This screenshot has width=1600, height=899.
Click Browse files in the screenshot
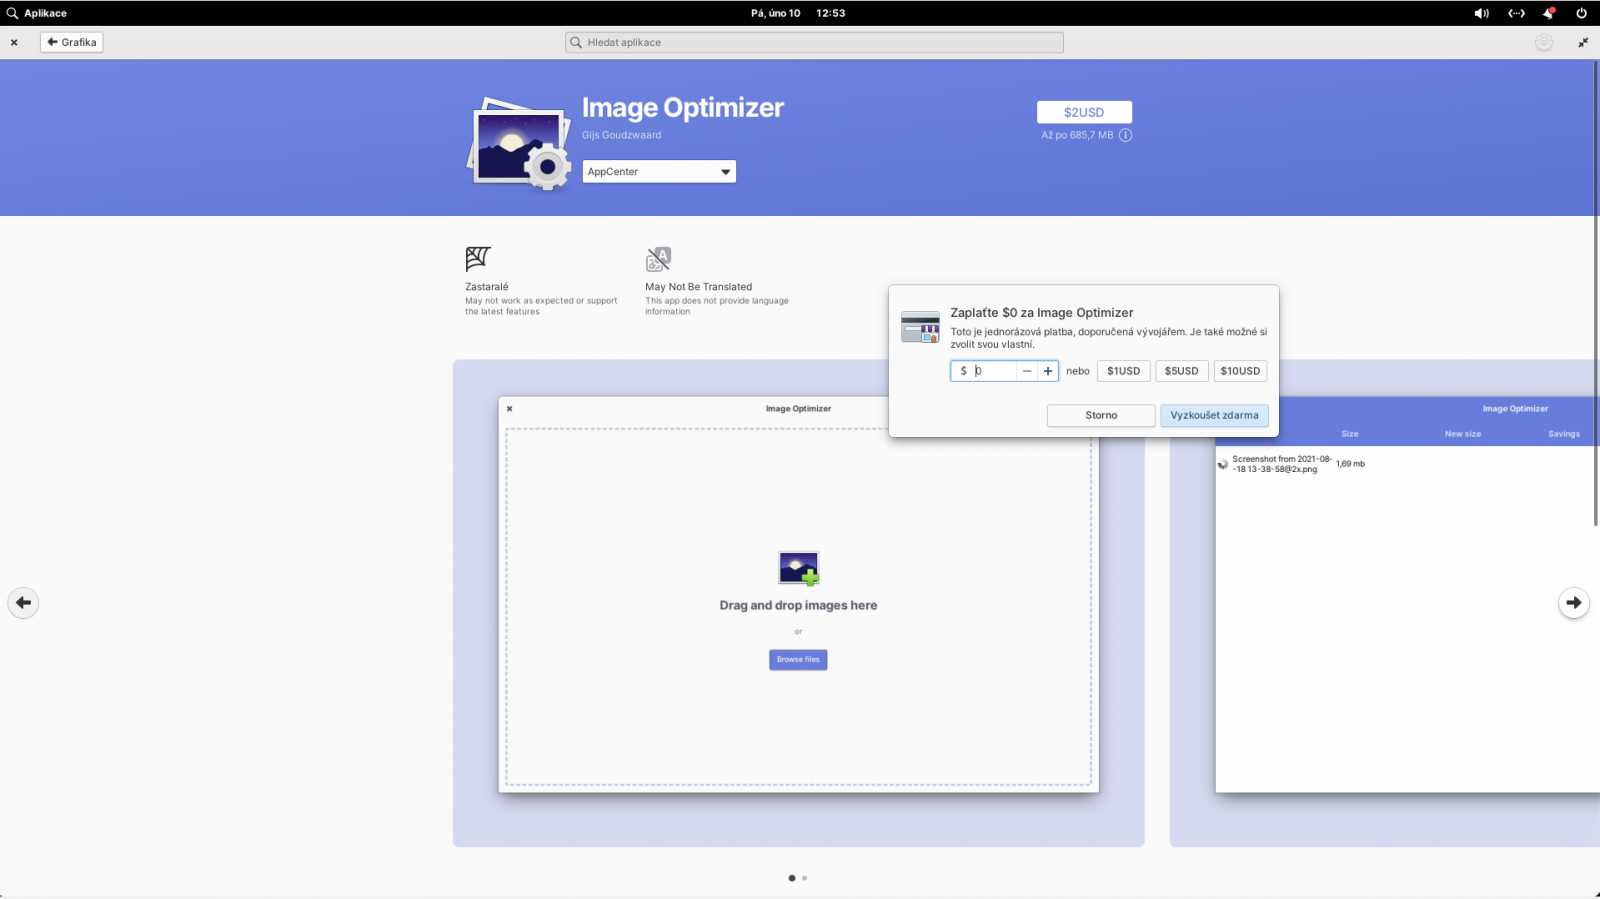(798, 660)
